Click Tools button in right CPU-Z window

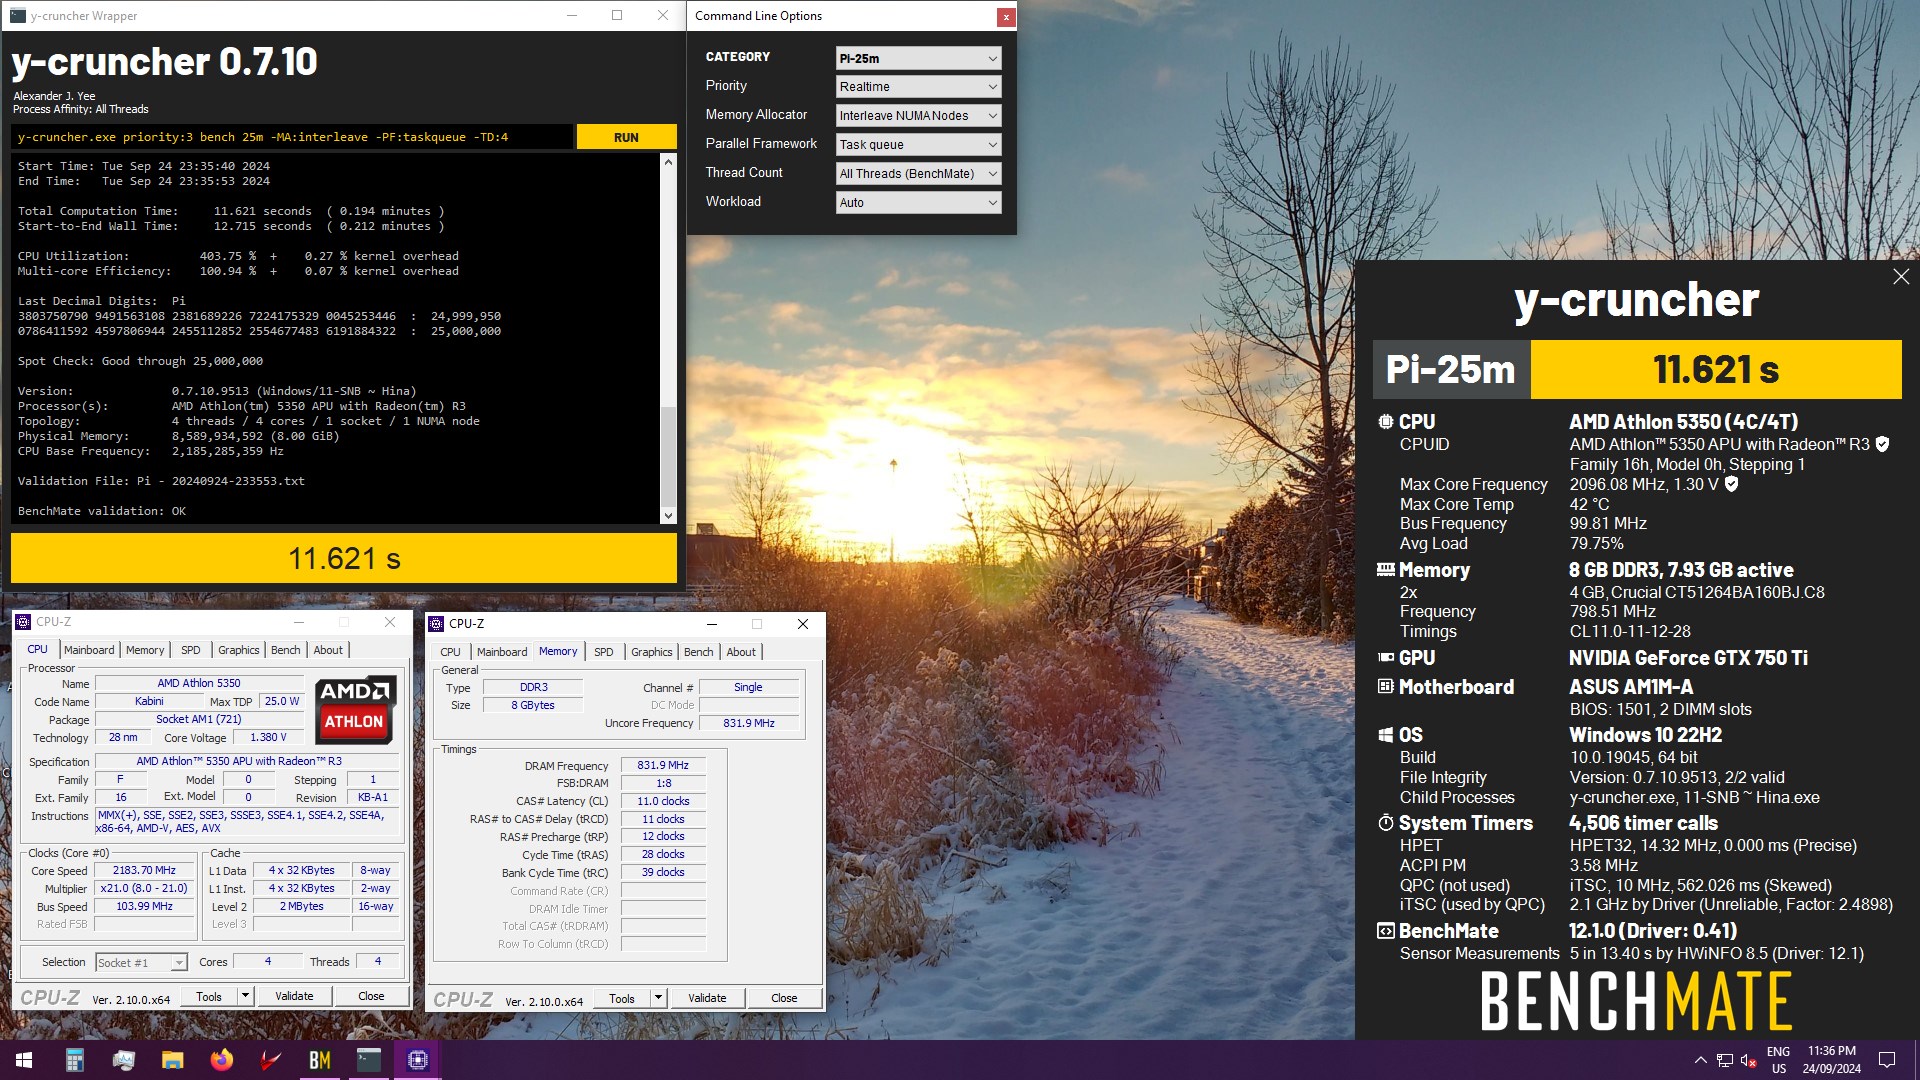pos(622,998)
